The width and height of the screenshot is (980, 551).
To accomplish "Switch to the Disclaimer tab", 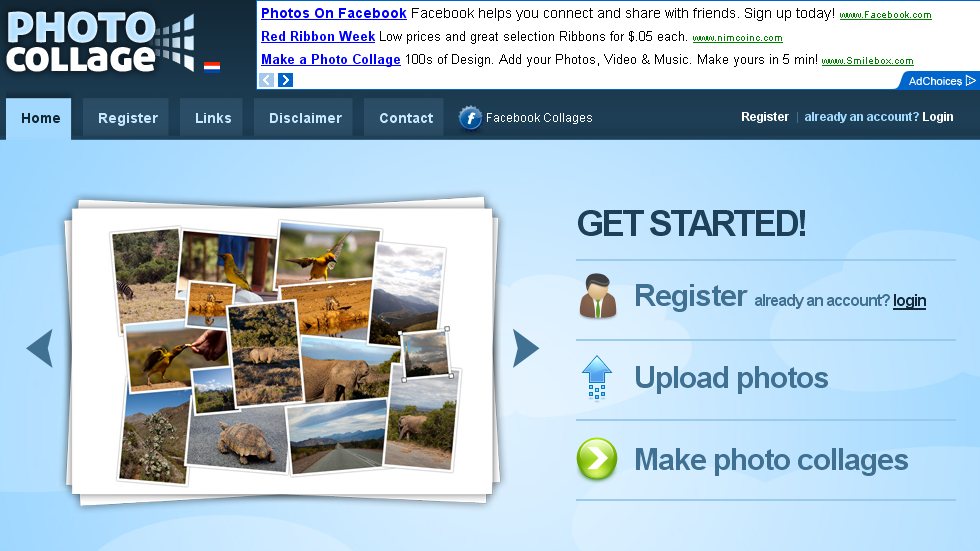I will [x=304, y=118].
